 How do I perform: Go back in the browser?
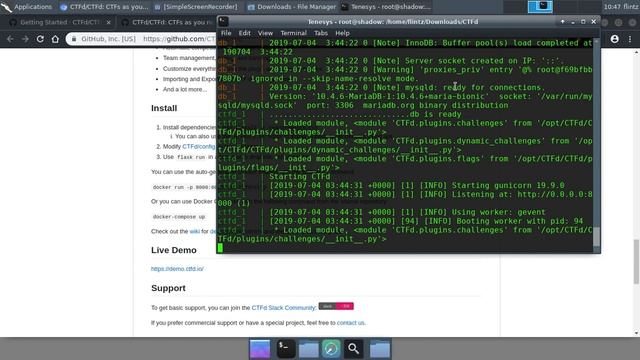(10, 39)
